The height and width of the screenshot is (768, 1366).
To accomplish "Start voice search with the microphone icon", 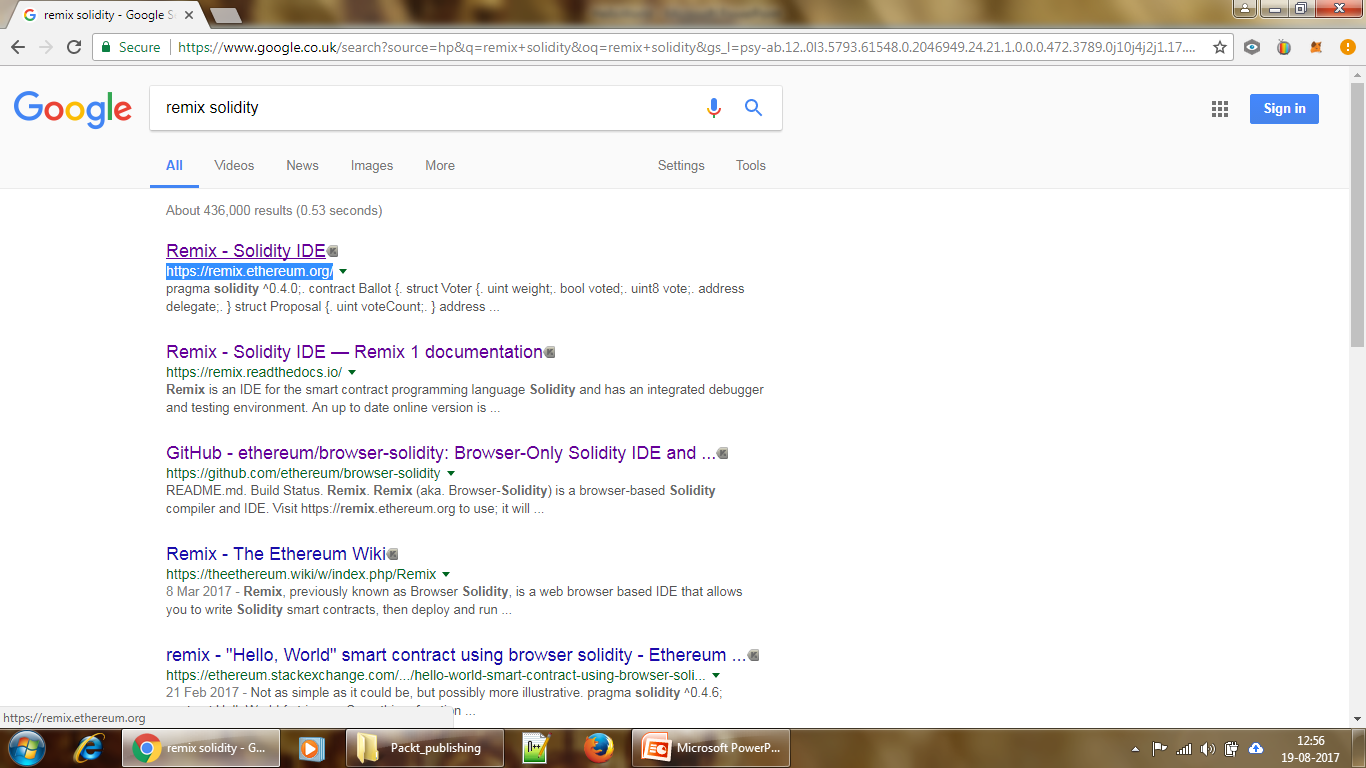I will tap(714, 108).
